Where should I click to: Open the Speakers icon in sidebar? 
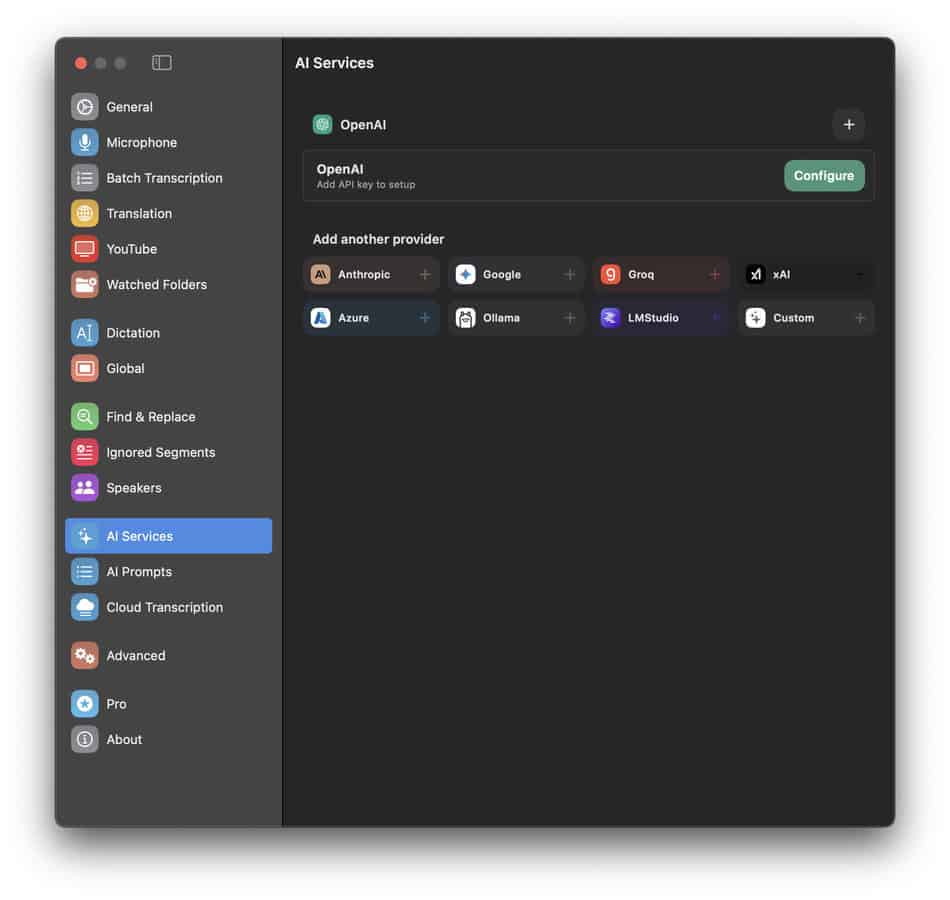(85, 488)
